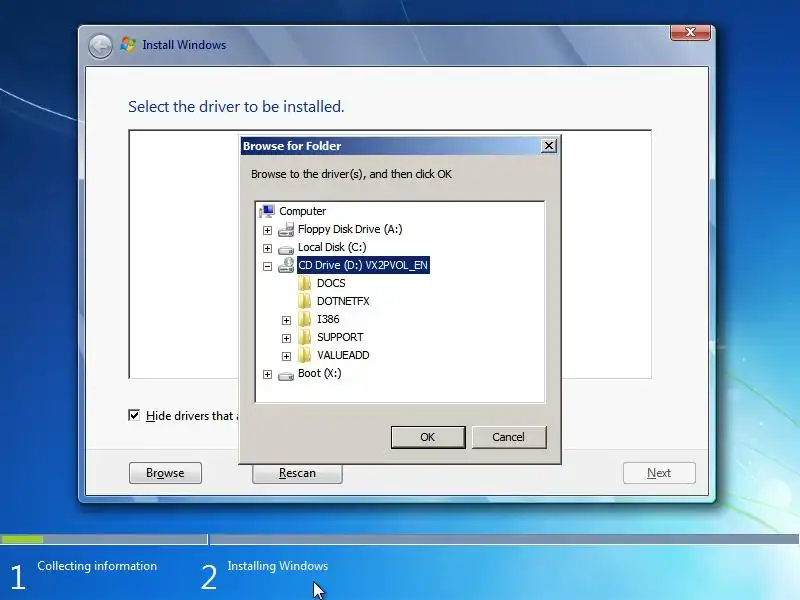This screenshot has height=600, width=800.
Task: Expand the VALUEADD folder node
Action: [x=286, y=356]
